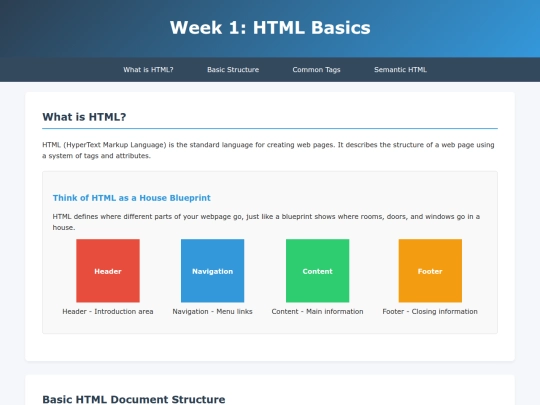Image resolution: width=540 pixels, height=405 pixels.
Task: Select the green Content box
Action: 317,271
